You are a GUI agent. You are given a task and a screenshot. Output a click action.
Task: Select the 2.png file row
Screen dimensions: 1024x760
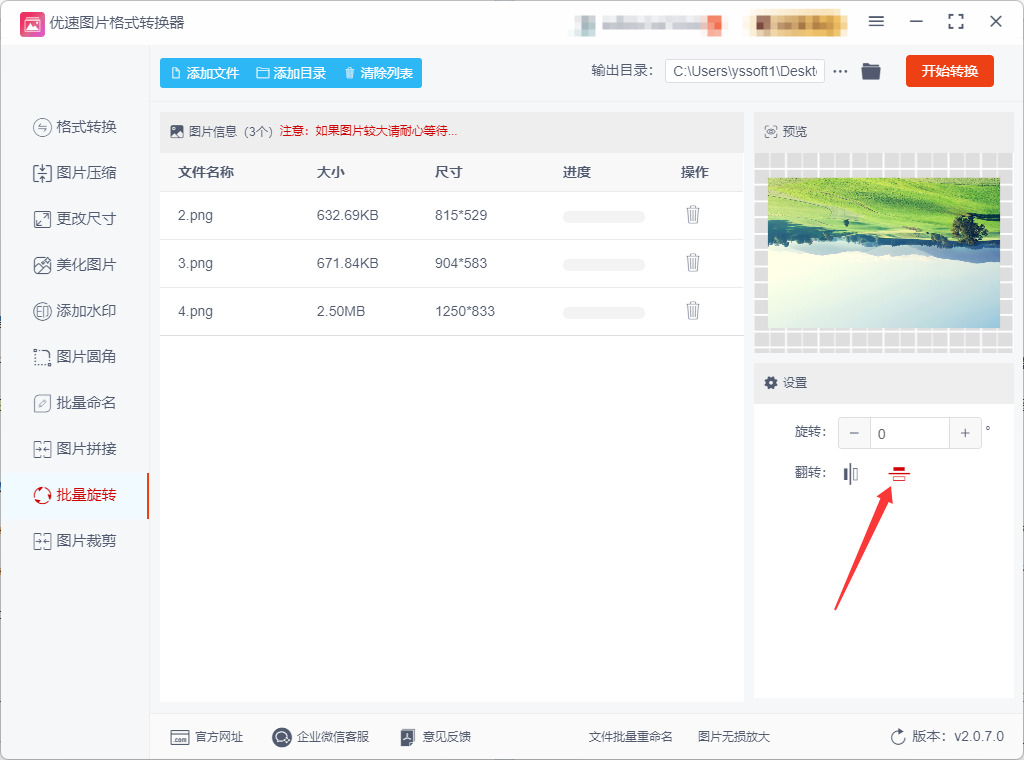[451, 215]
